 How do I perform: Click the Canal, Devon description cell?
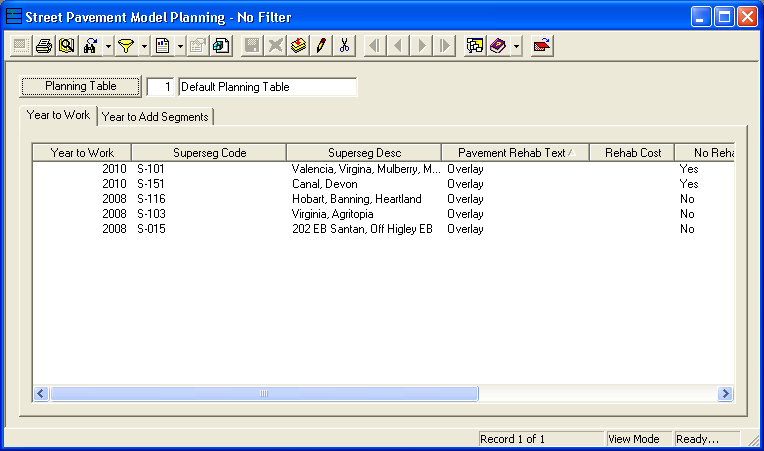coord(325,184)
